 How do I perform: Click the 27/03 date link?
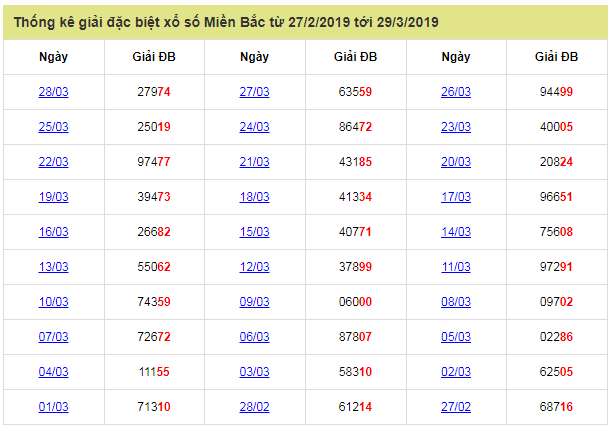click(255, 92)
